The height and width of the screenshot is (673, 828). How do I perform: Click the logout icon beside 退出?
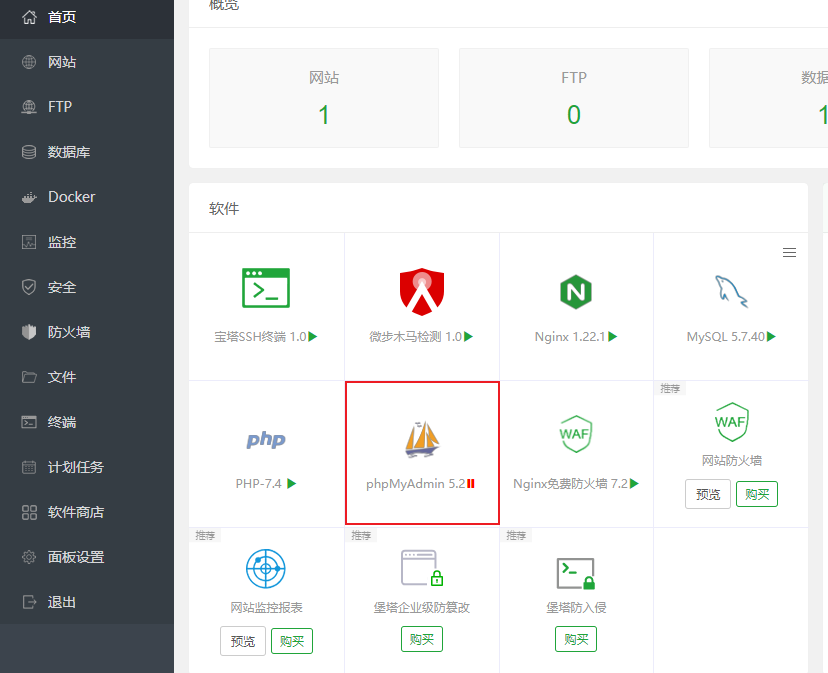tap(29, 602)
